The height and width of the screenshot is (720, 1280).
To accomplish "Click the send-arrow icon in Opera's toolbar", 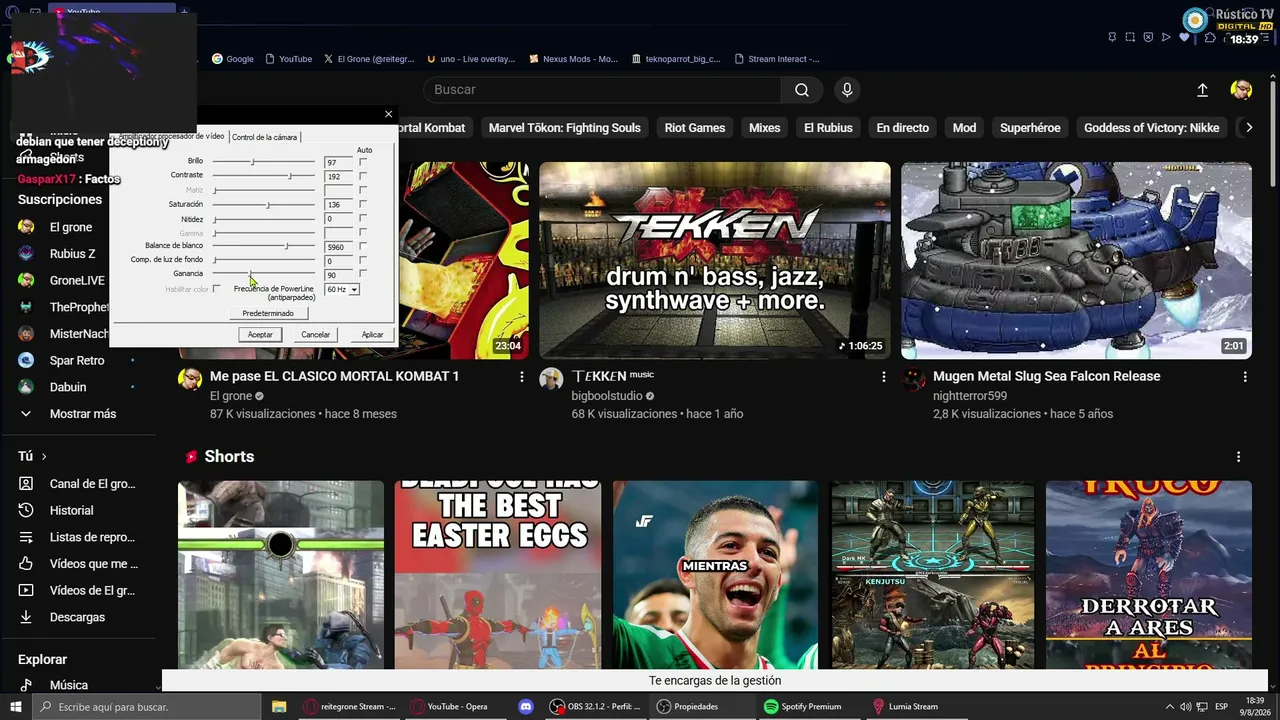I will [1166, 37].
